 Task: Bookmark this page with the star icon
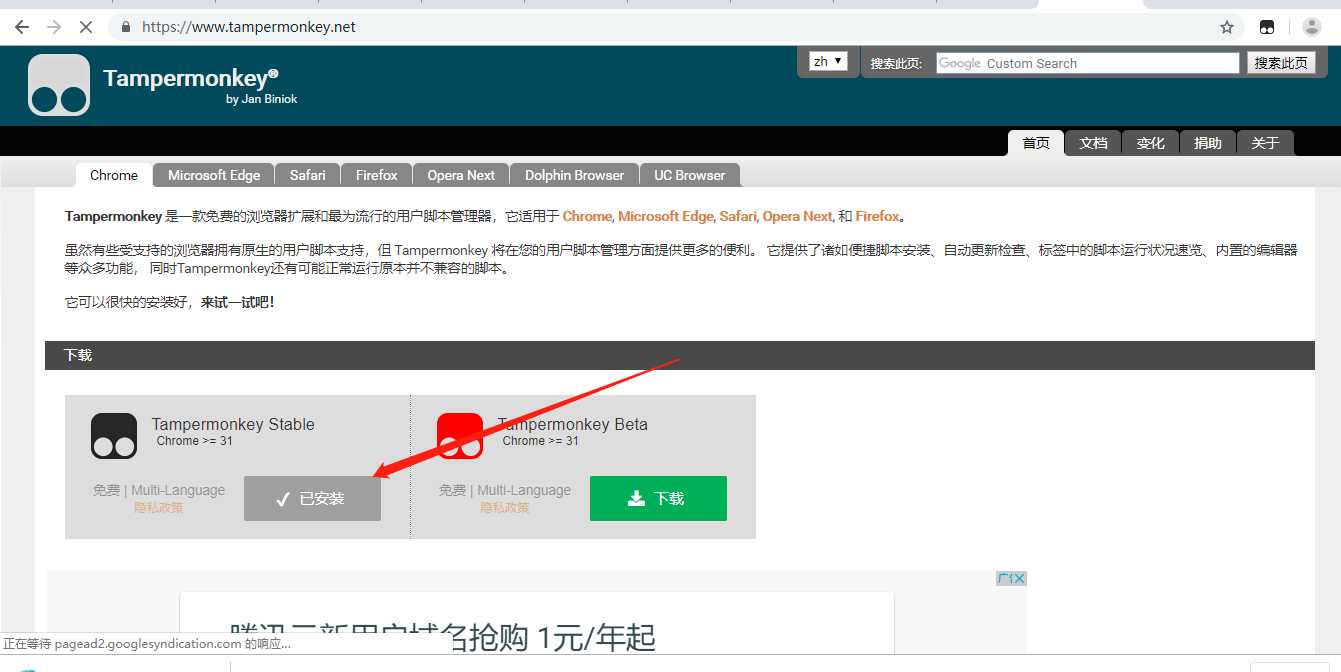click(1227, 27)
